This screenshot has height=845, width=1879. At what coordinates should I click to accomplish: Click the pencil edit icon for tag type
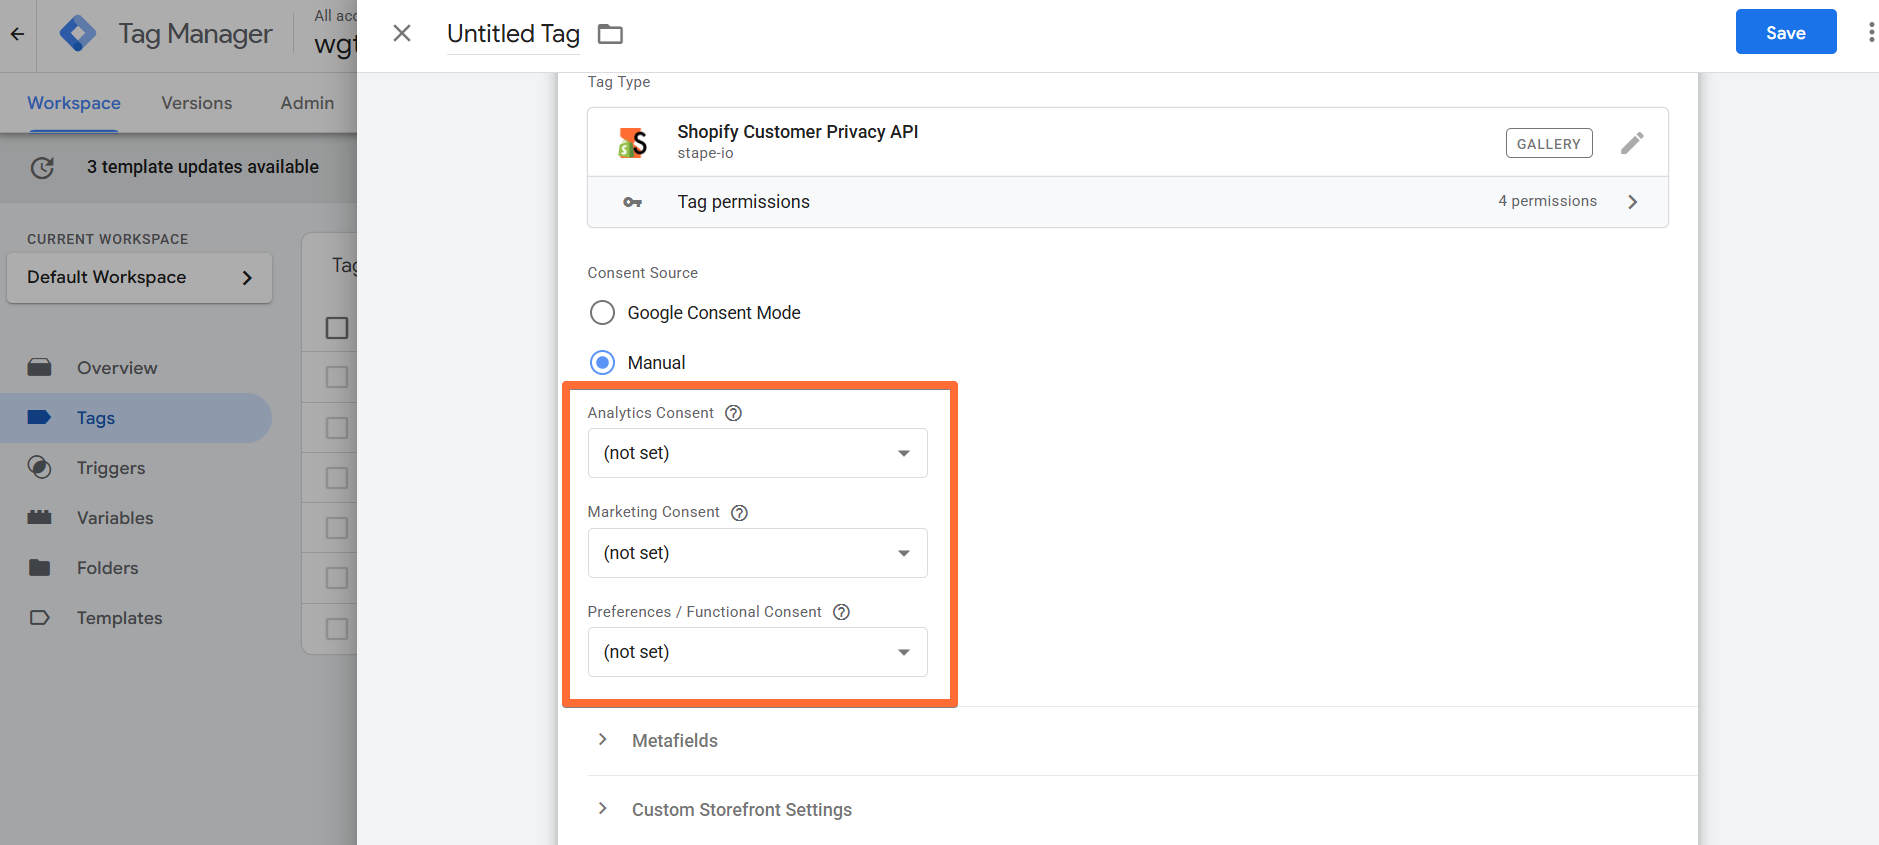tap(1632, 143)
